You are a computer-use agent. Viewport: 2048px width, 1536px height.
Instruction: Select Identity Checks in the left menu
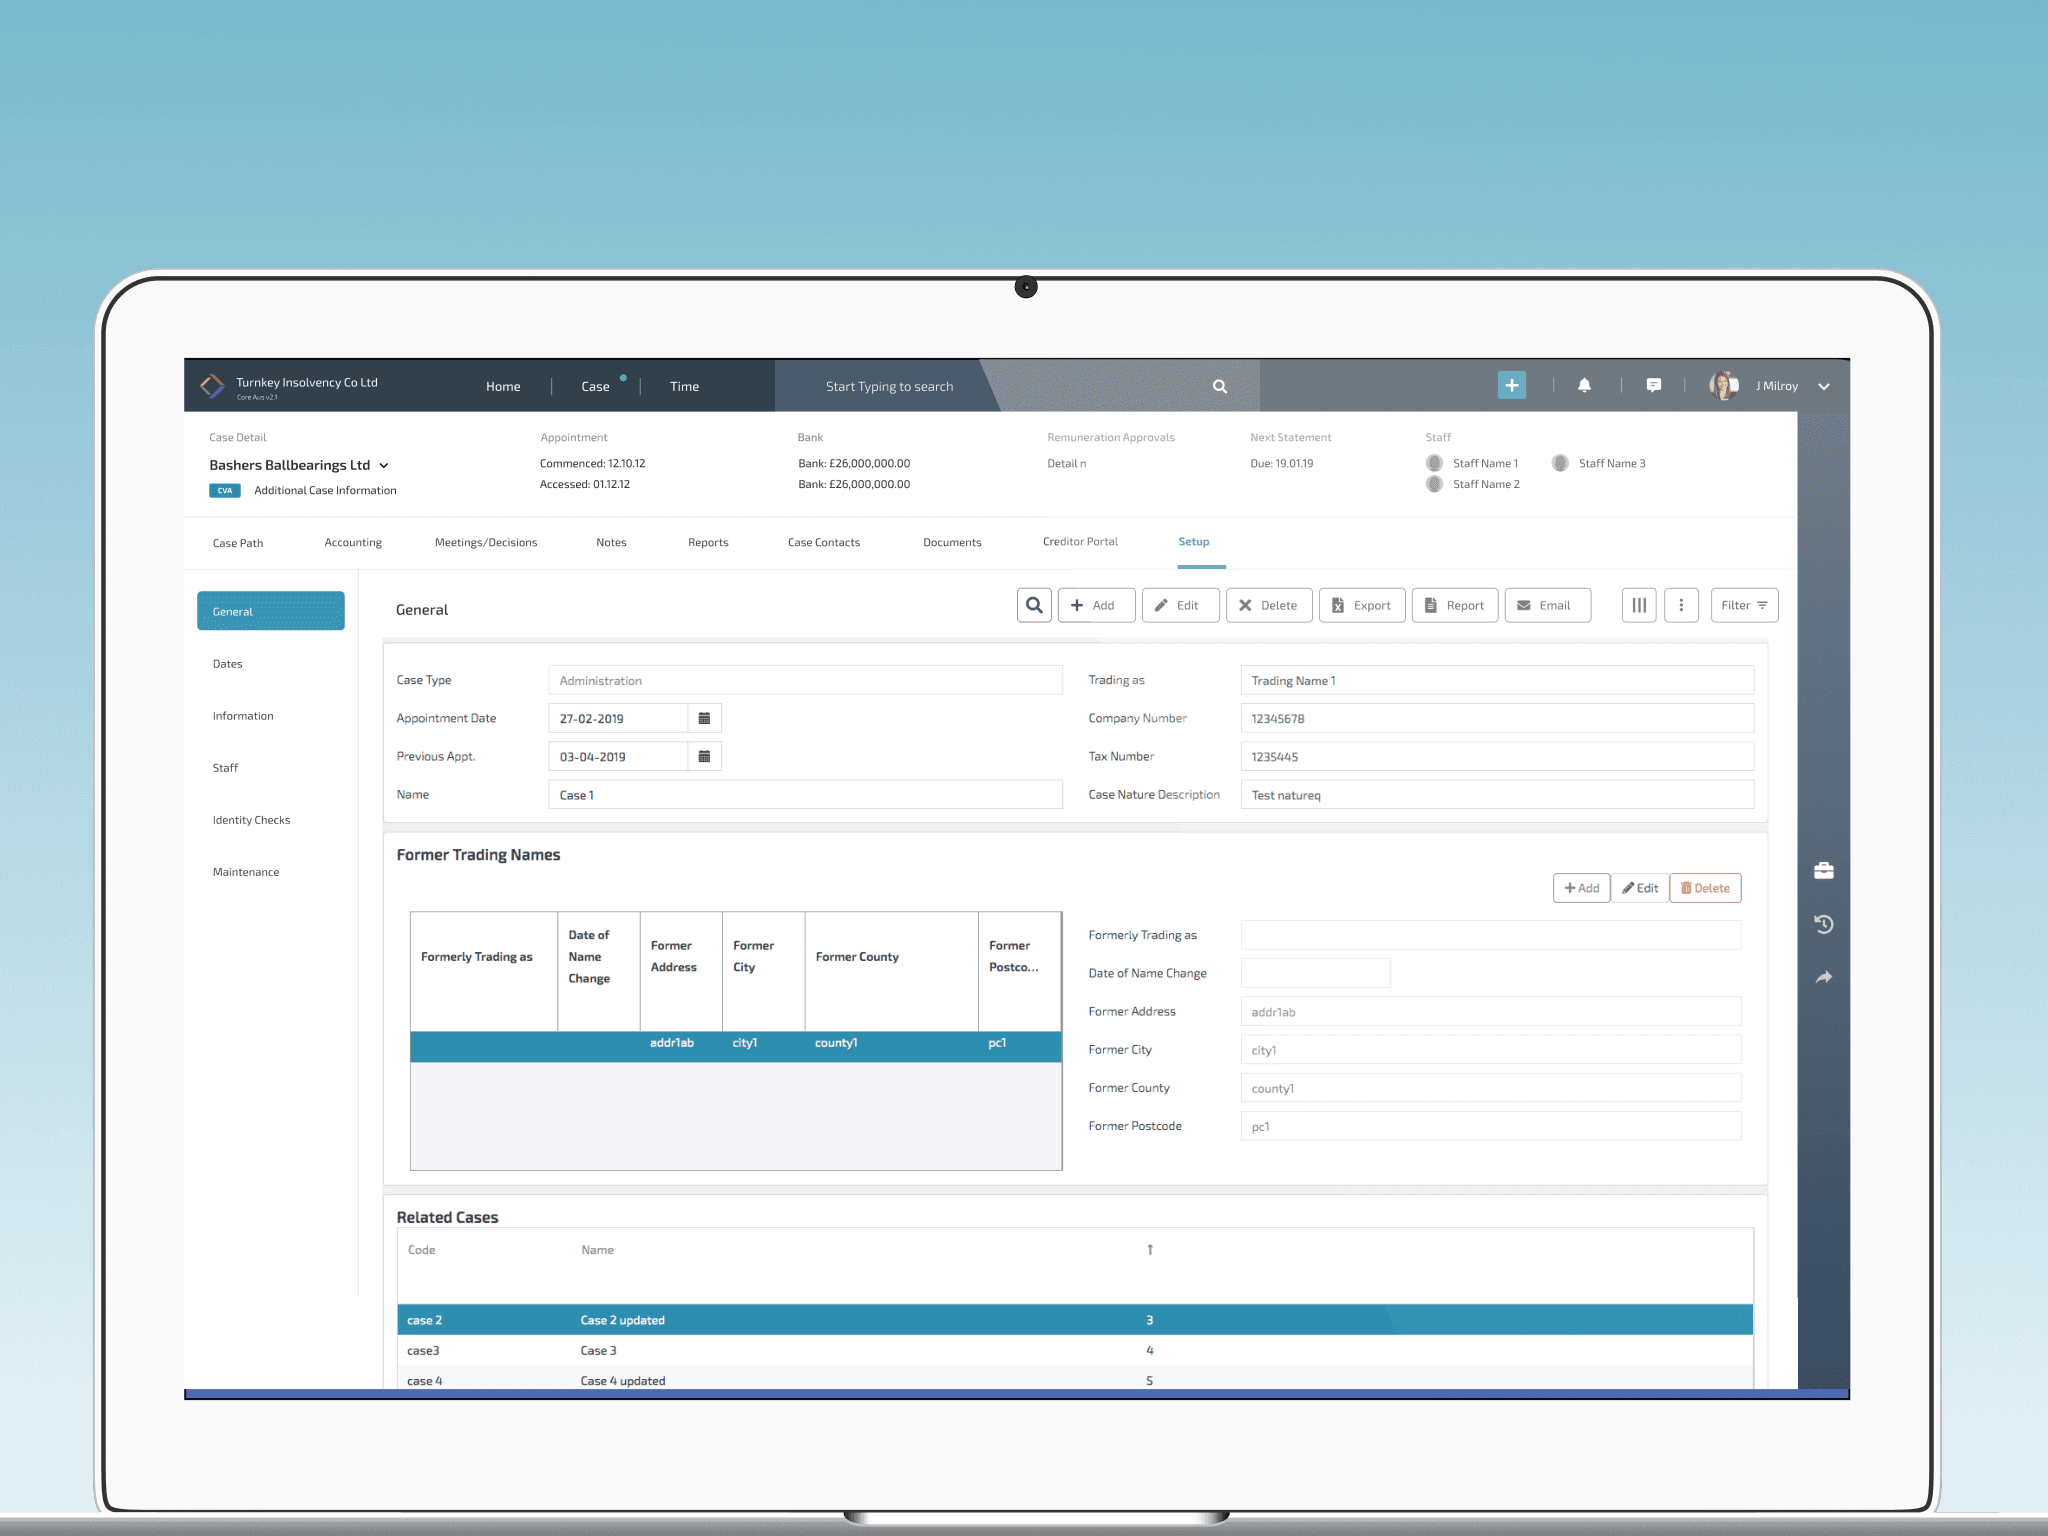pos(251,820)
